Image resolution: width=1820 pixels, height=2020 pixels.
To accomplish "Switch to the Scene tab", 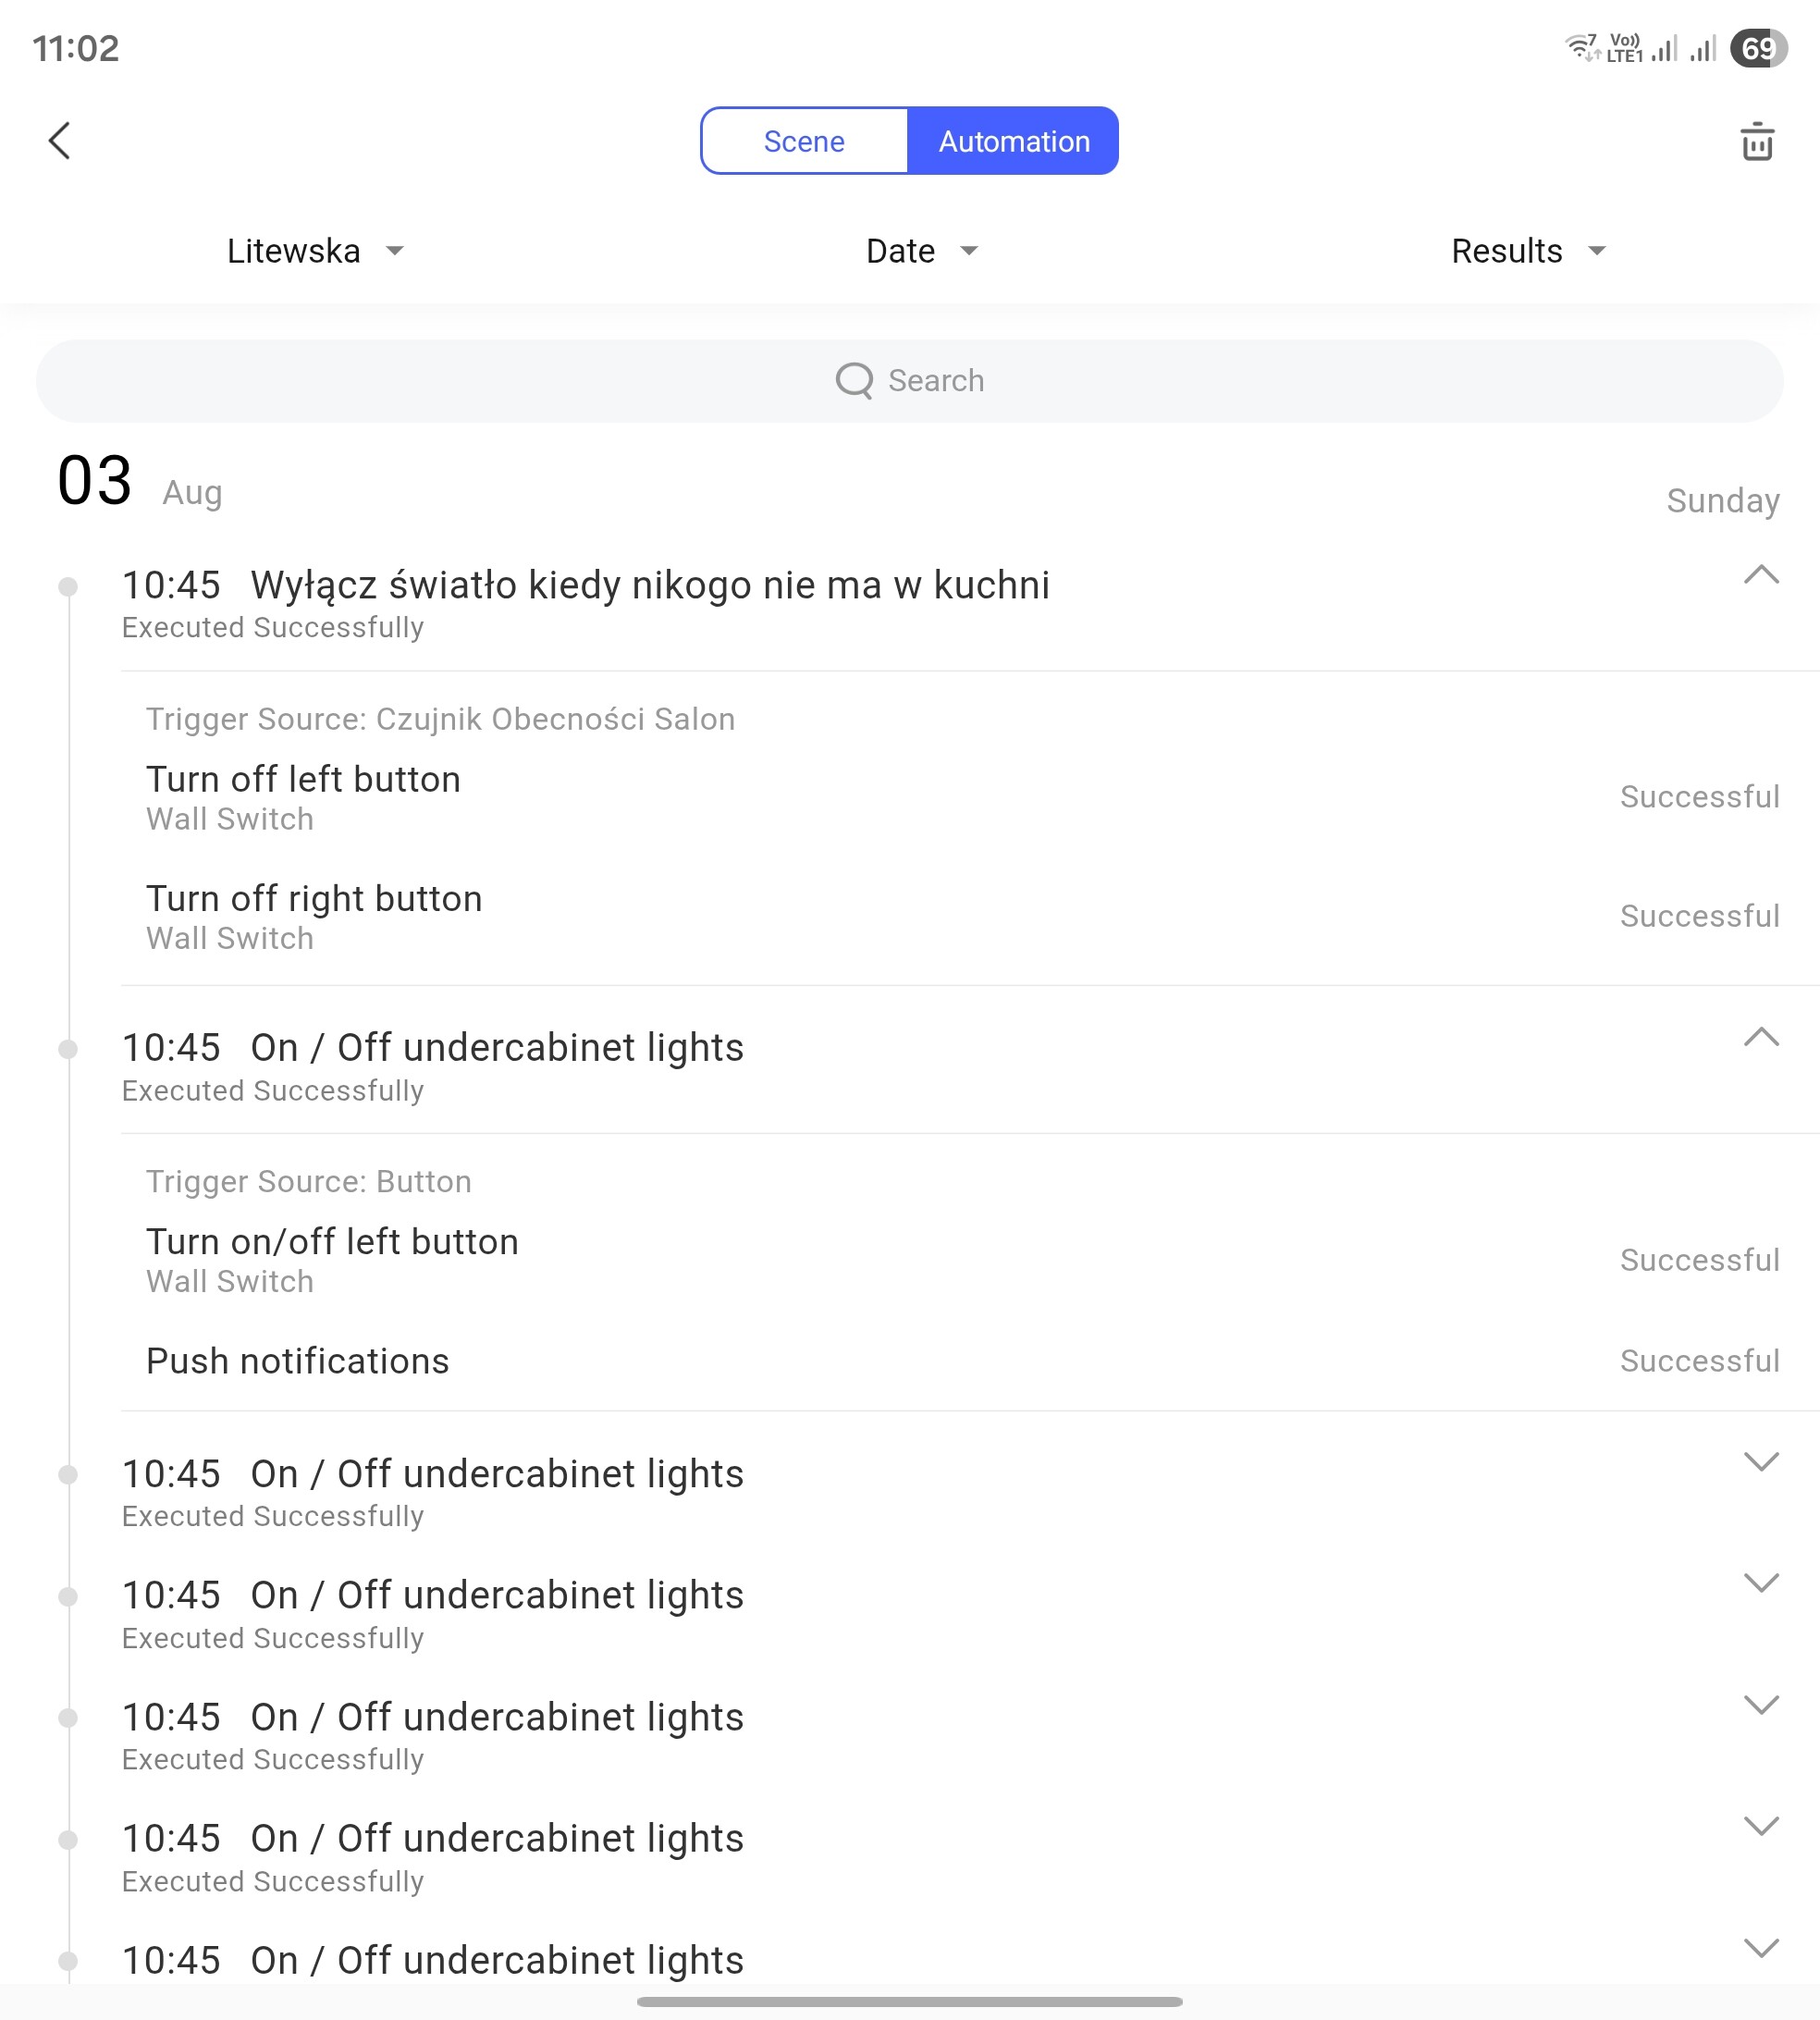I will pos(804,141).
